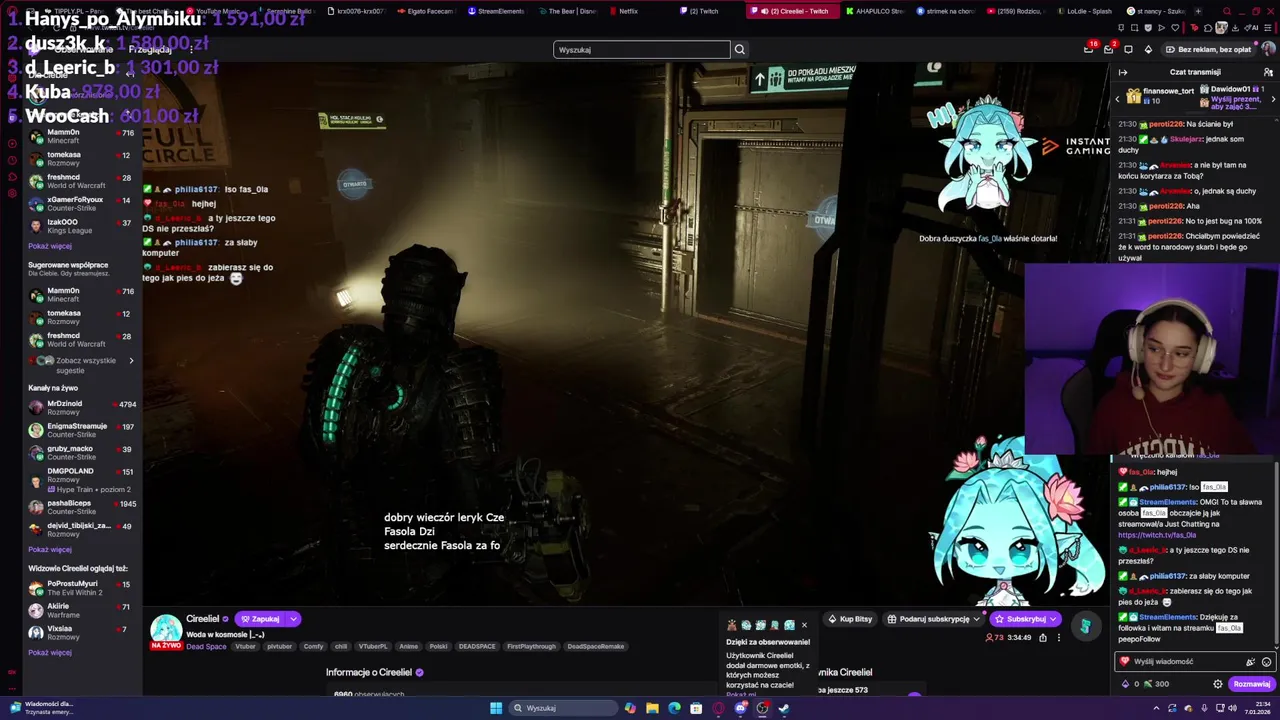Click the browser search-tabs magnifier icon
The height and width of the screenshot is (720, 1280).
(1226, 11)
